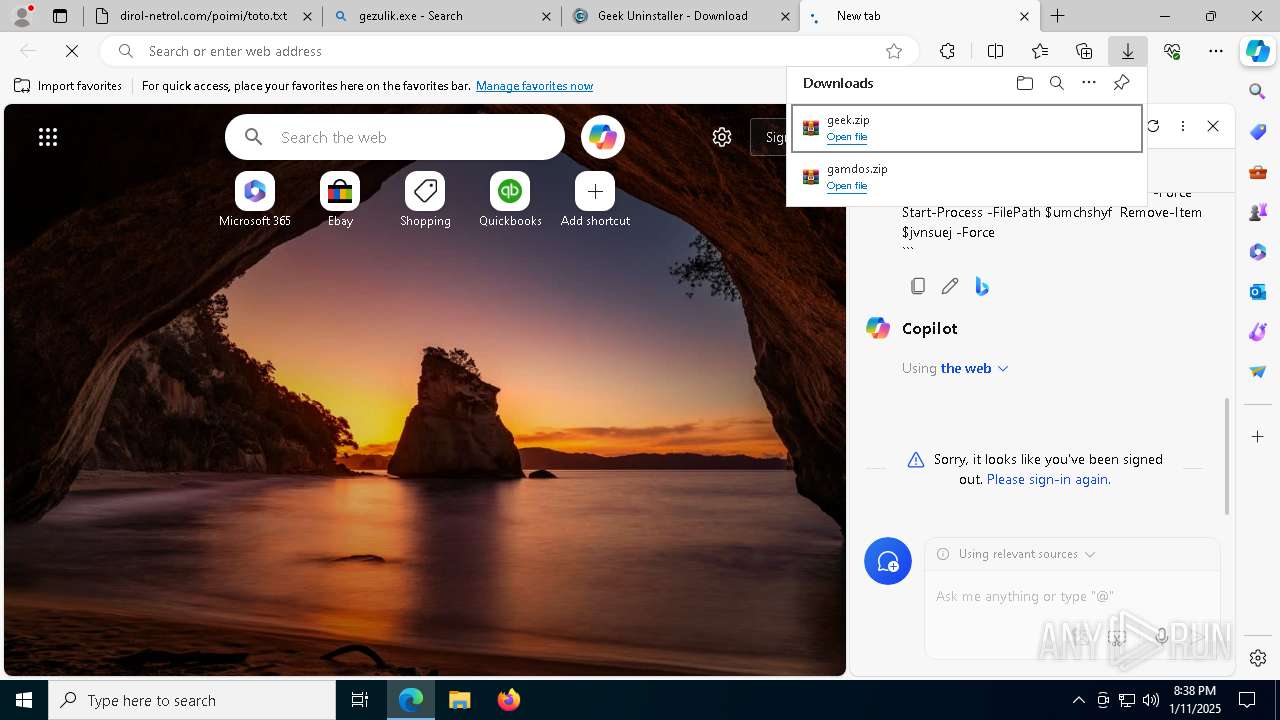Open the apps grid launcher
The image size is (1280, 720).
click(x=48, y=137)
